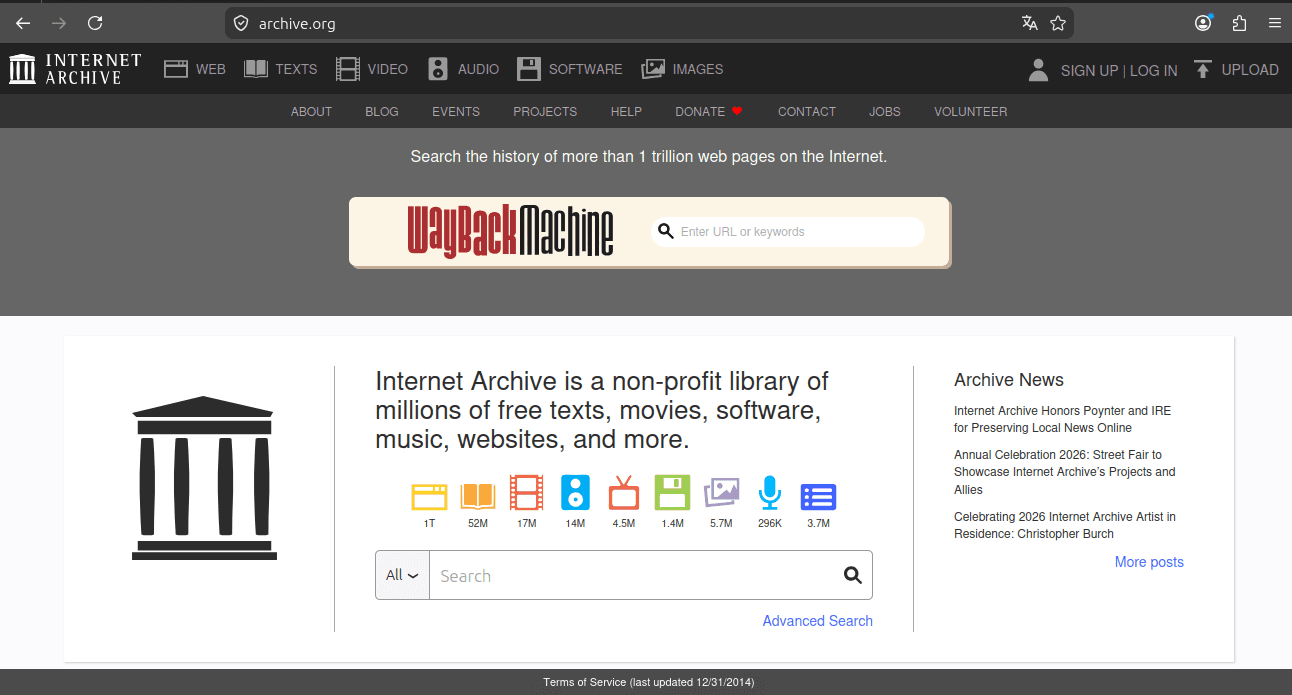Focus the Wayback Machine URL or keywords field
Viewport: 1292px width, 695px height.
point(788,232)
